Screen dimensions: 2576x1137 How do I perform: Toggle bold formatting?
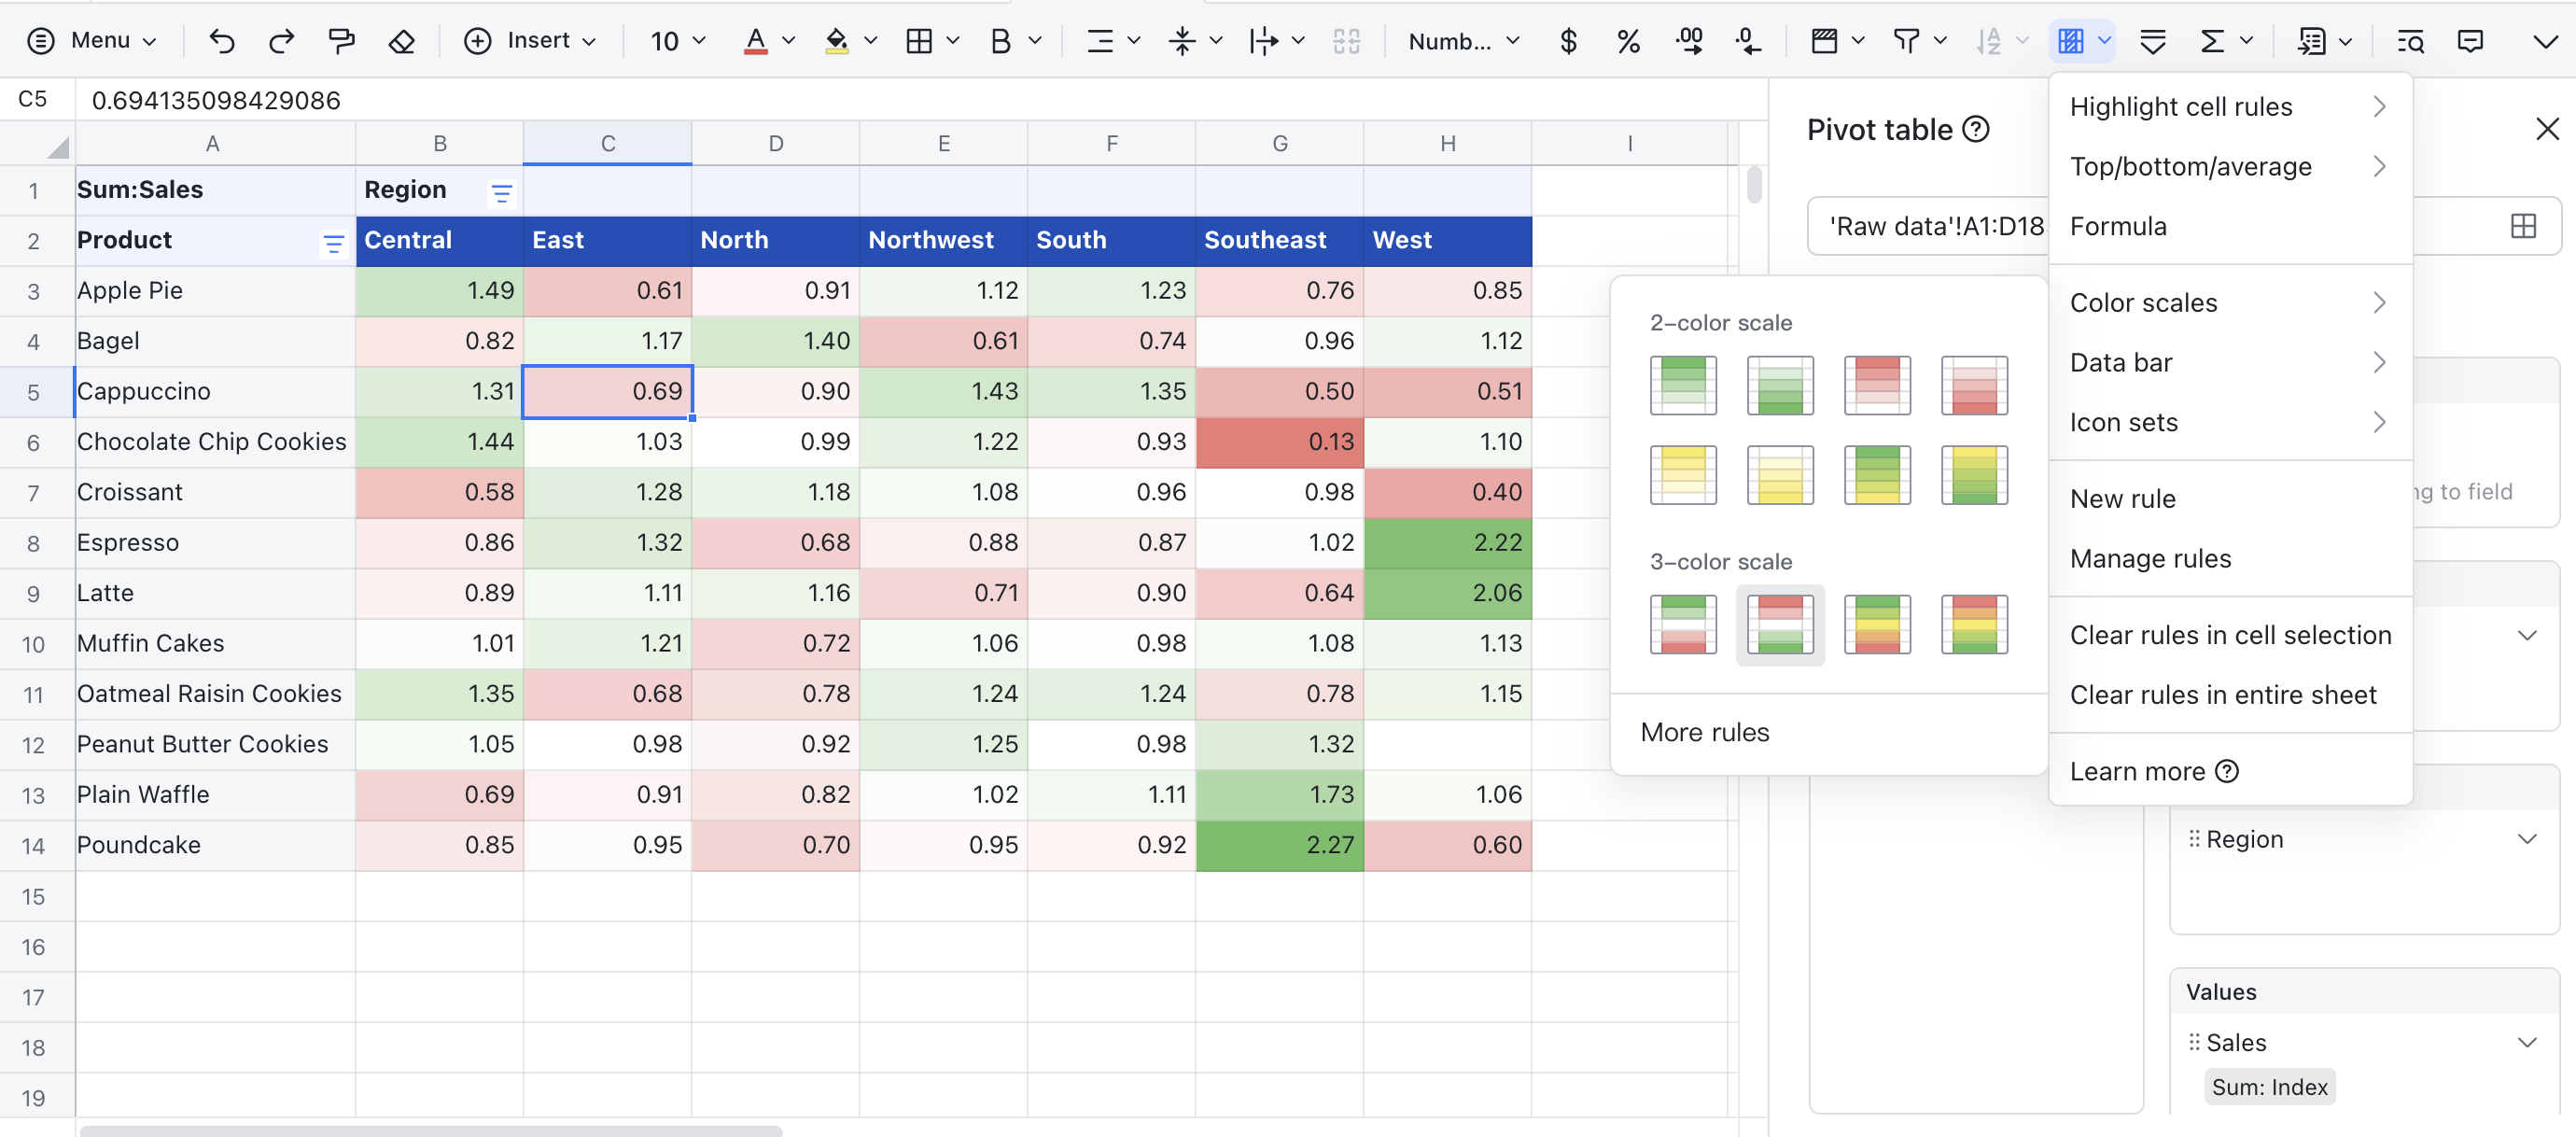pyautogui.click(x=1001, y=41)
